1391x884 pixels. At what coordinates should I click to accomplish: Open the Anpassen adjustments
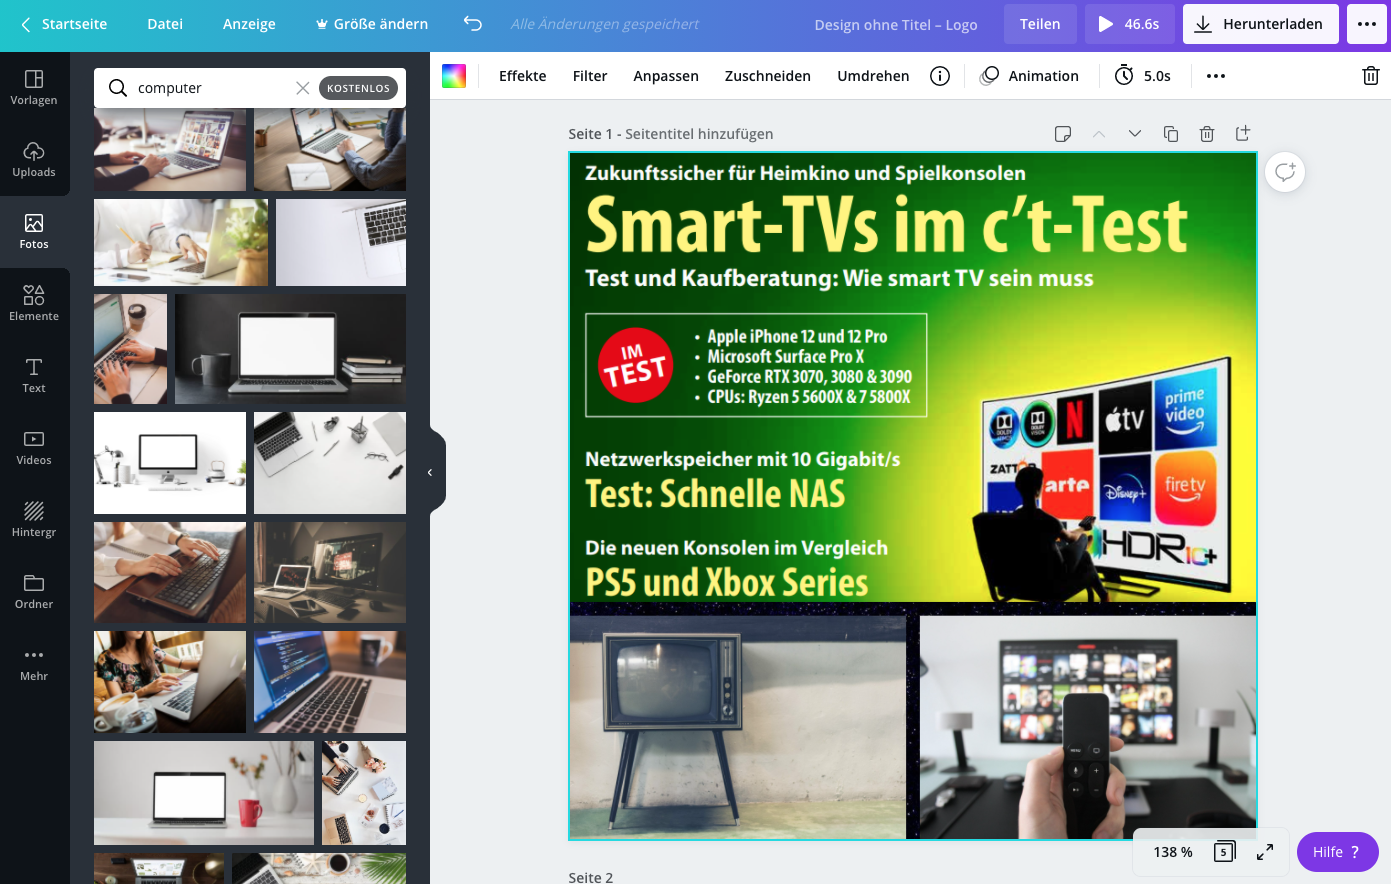666,76
